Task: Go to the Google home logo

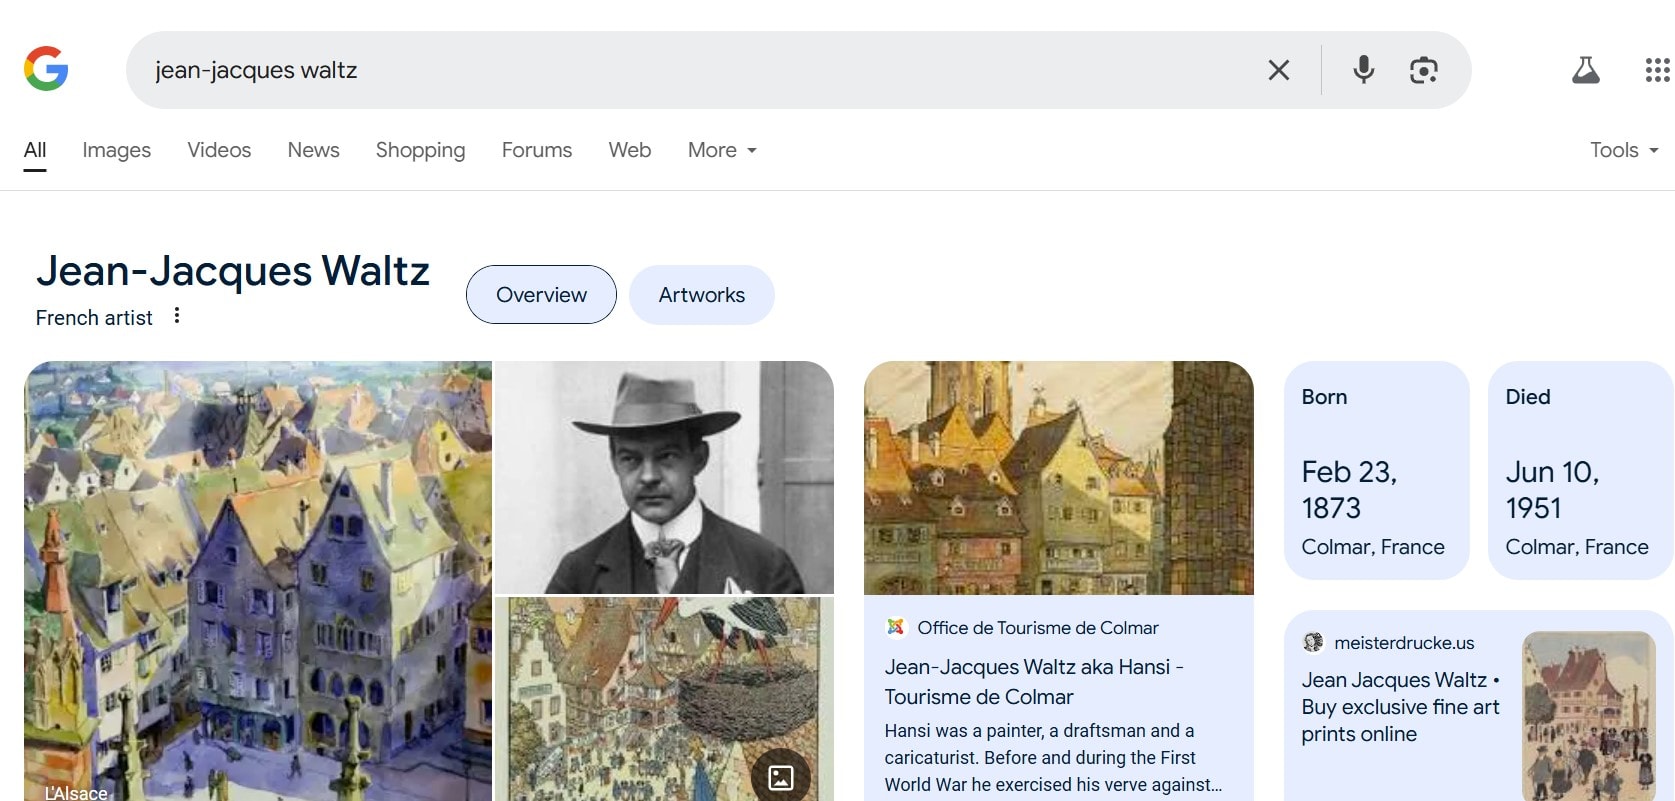Action: 46,69
